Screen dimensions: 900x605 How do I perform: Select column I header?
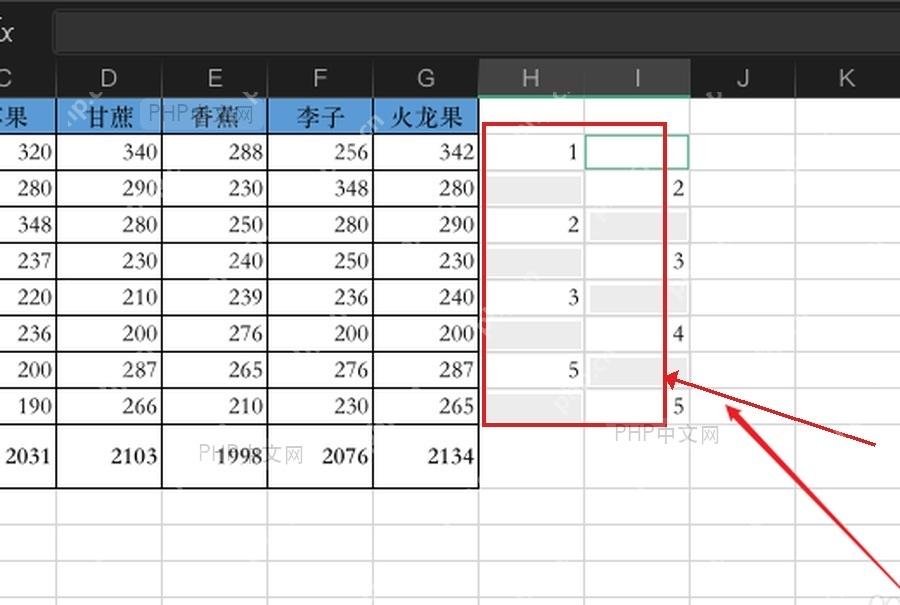(637, 78)
